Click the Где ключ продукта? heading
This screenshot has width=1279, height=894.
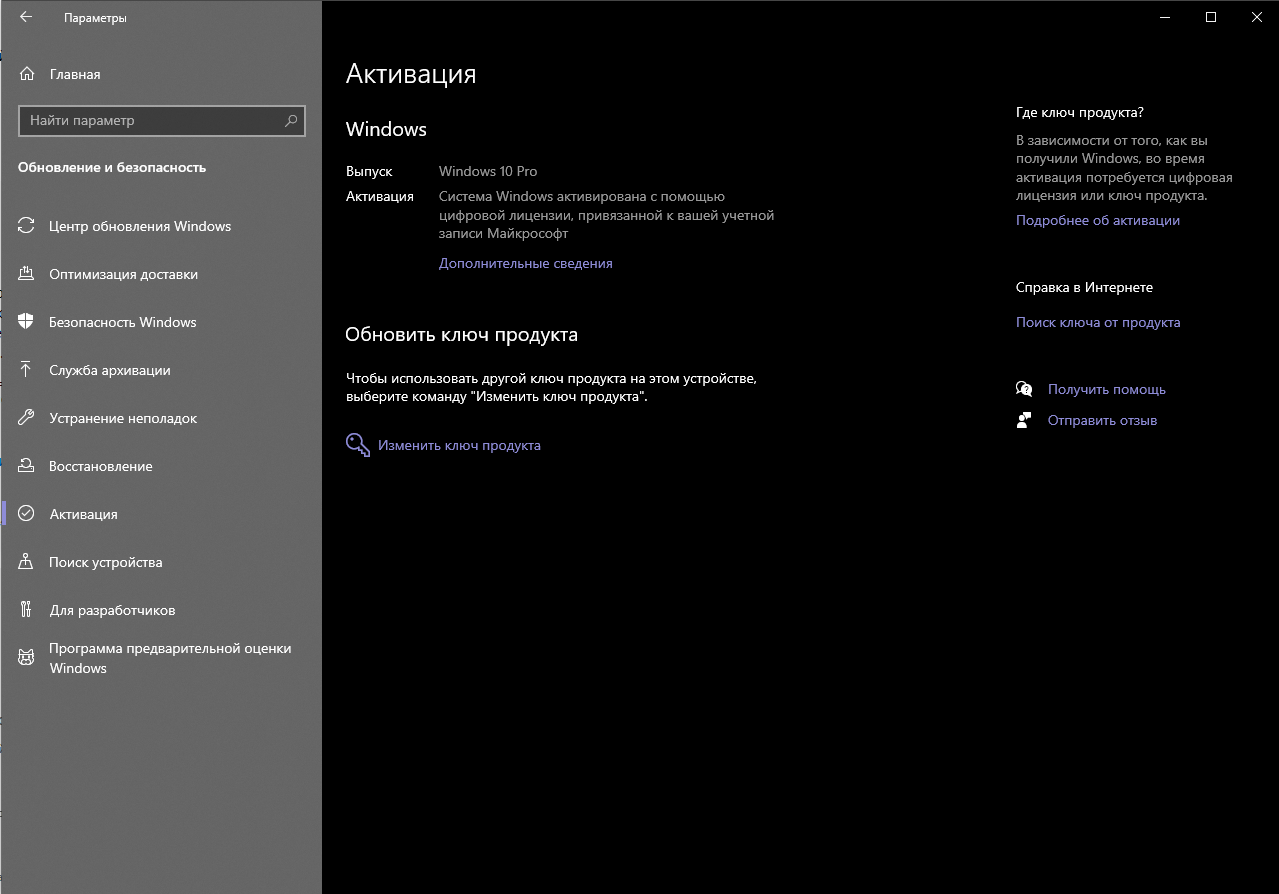point(1080,113)
